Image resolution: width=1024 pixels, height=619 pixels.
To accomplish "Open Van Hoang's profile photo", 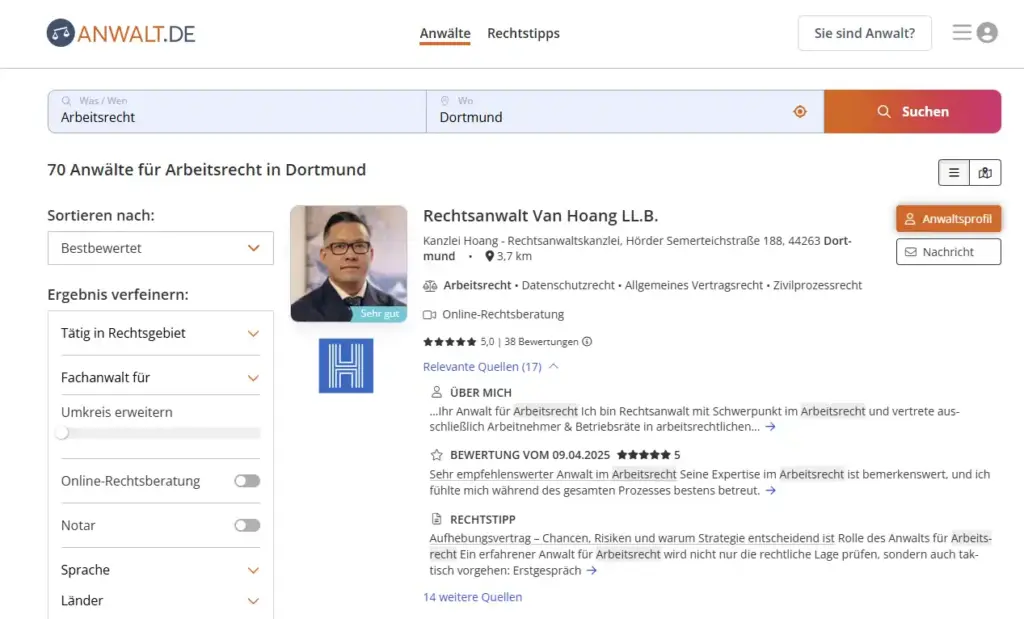I will coord(349,264).
